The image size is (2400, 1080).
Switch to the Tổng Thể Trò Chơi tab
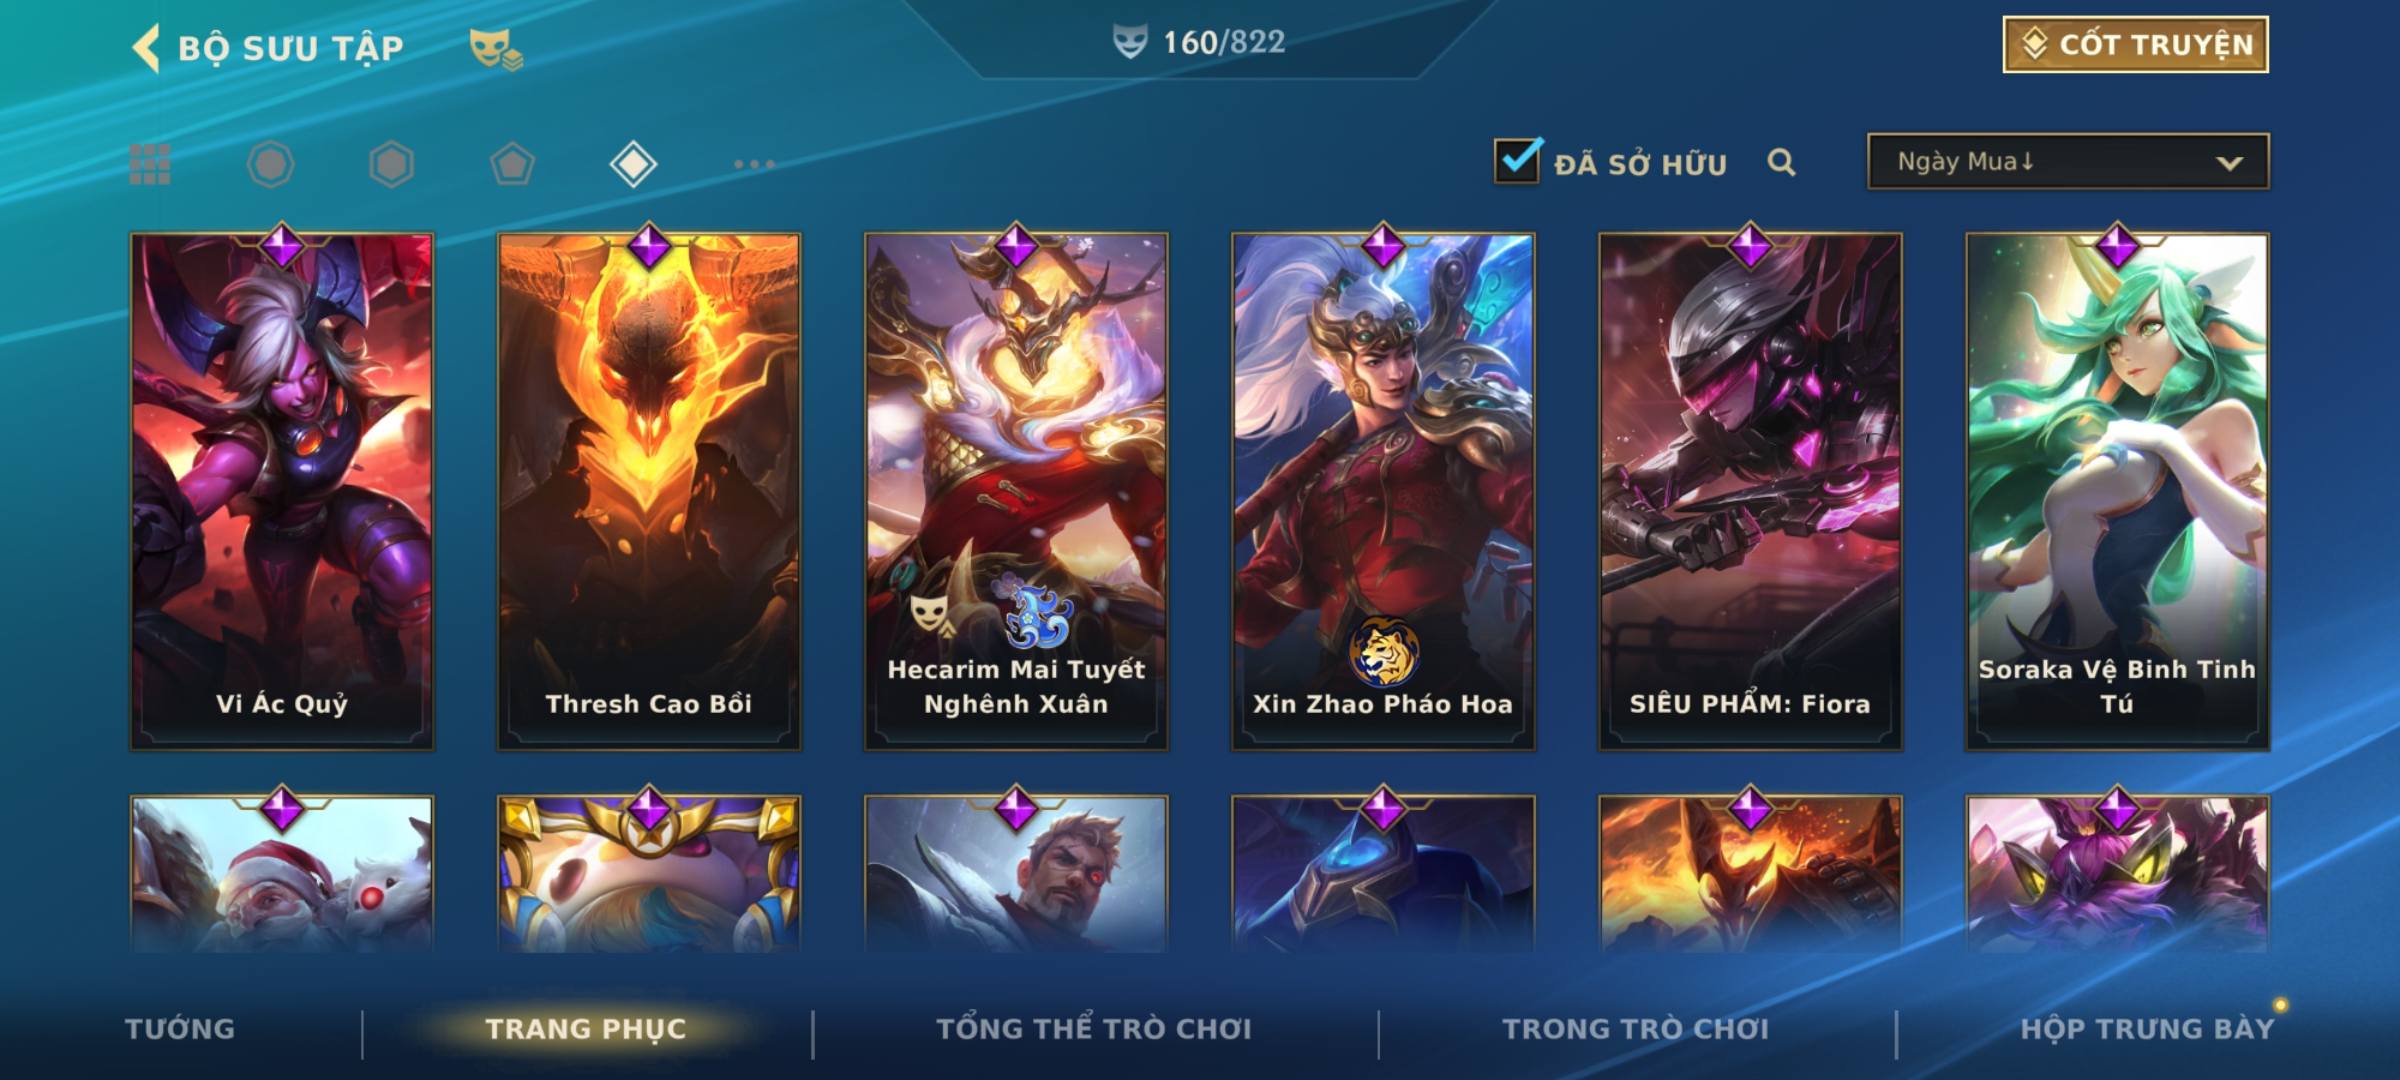tap(1094, 1028)
